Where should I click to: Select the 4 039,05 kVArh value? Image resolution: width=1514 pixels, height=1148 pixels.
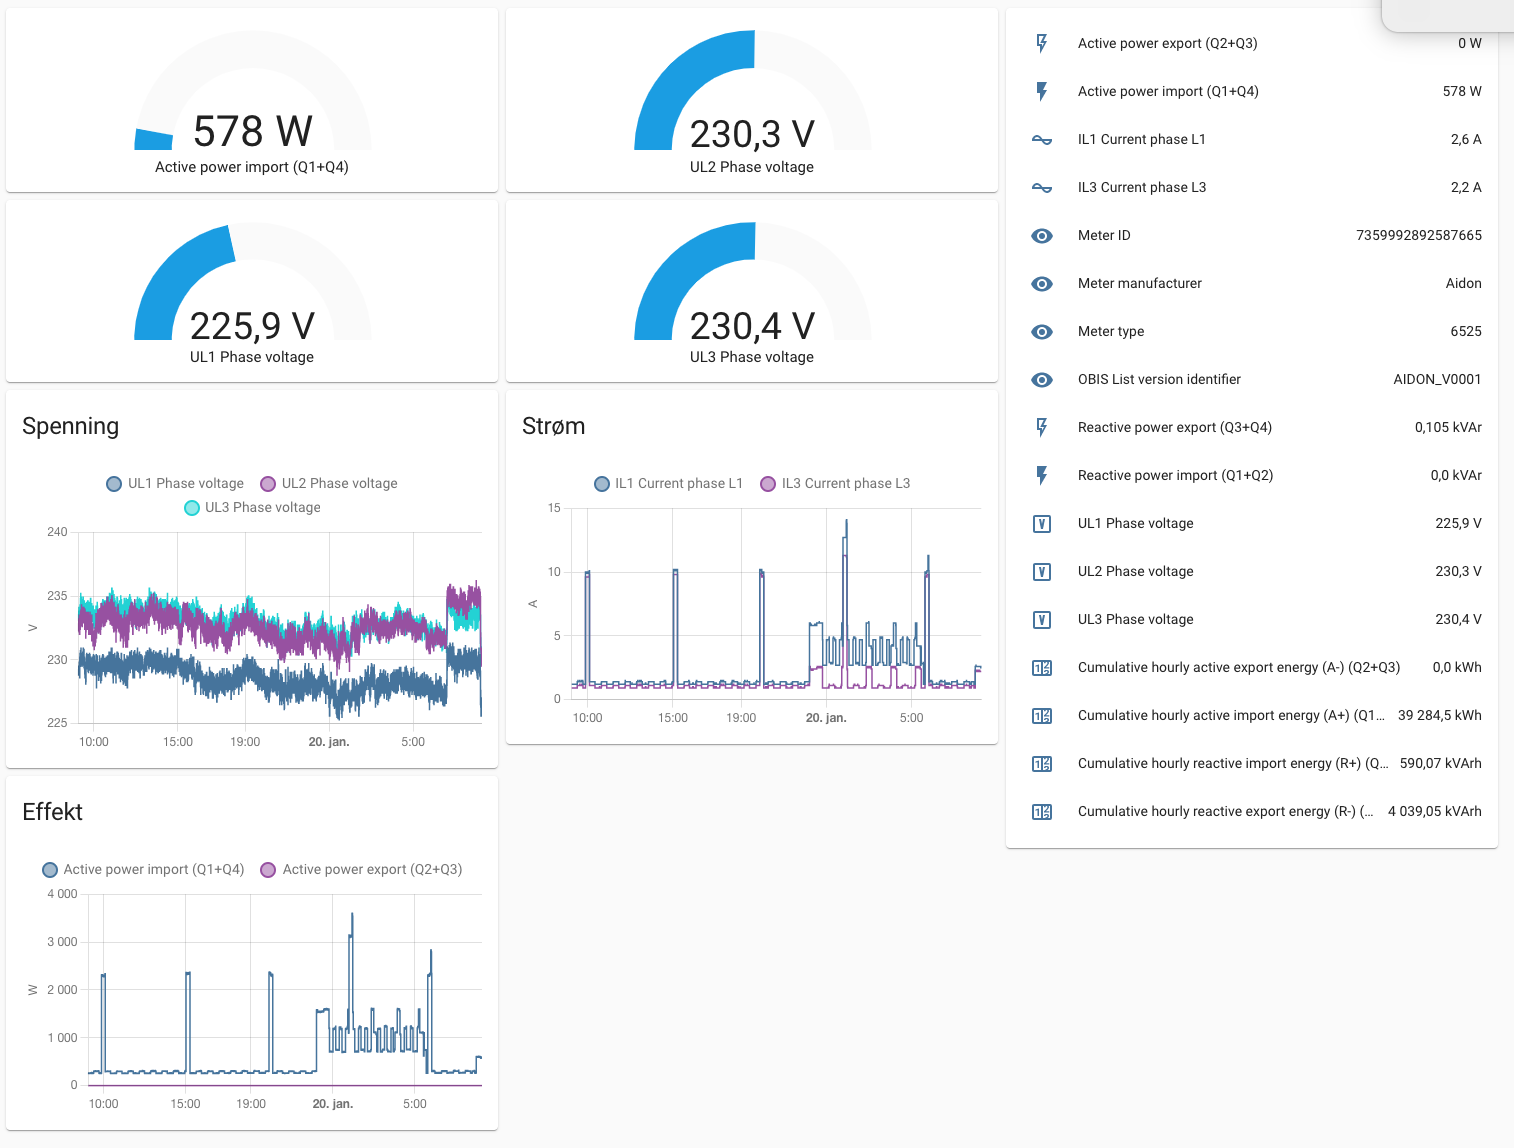coord(1434,811)
